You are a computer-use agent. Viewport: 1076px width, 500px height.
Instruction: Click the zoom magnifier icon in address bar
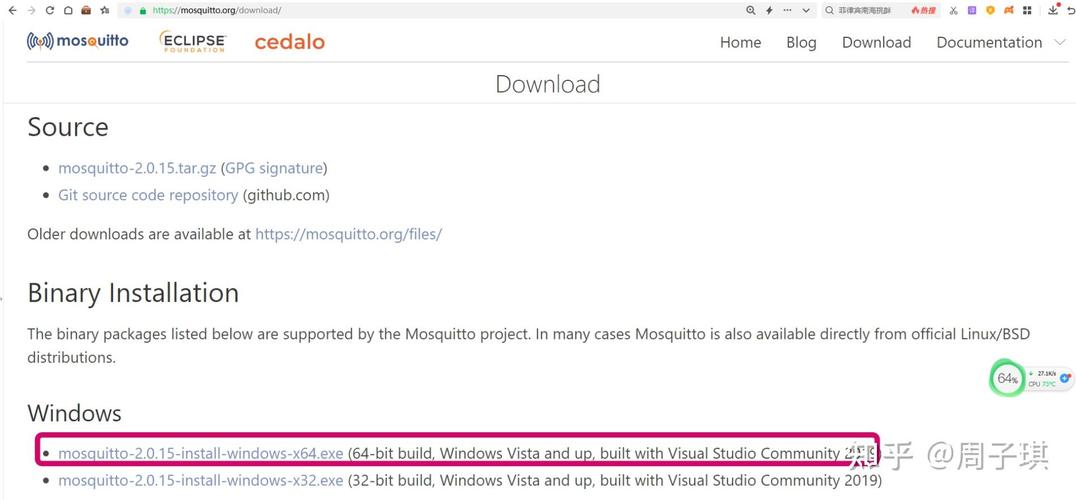click(751, 10)
